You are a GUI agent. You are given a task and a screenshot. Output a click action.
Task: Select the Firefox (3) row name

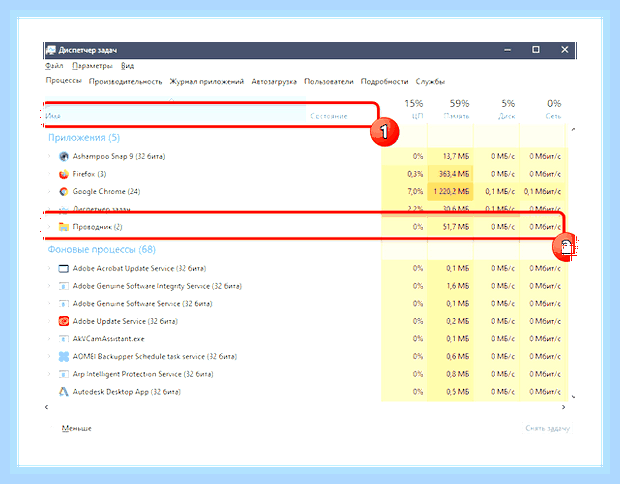tap(89, 174)
